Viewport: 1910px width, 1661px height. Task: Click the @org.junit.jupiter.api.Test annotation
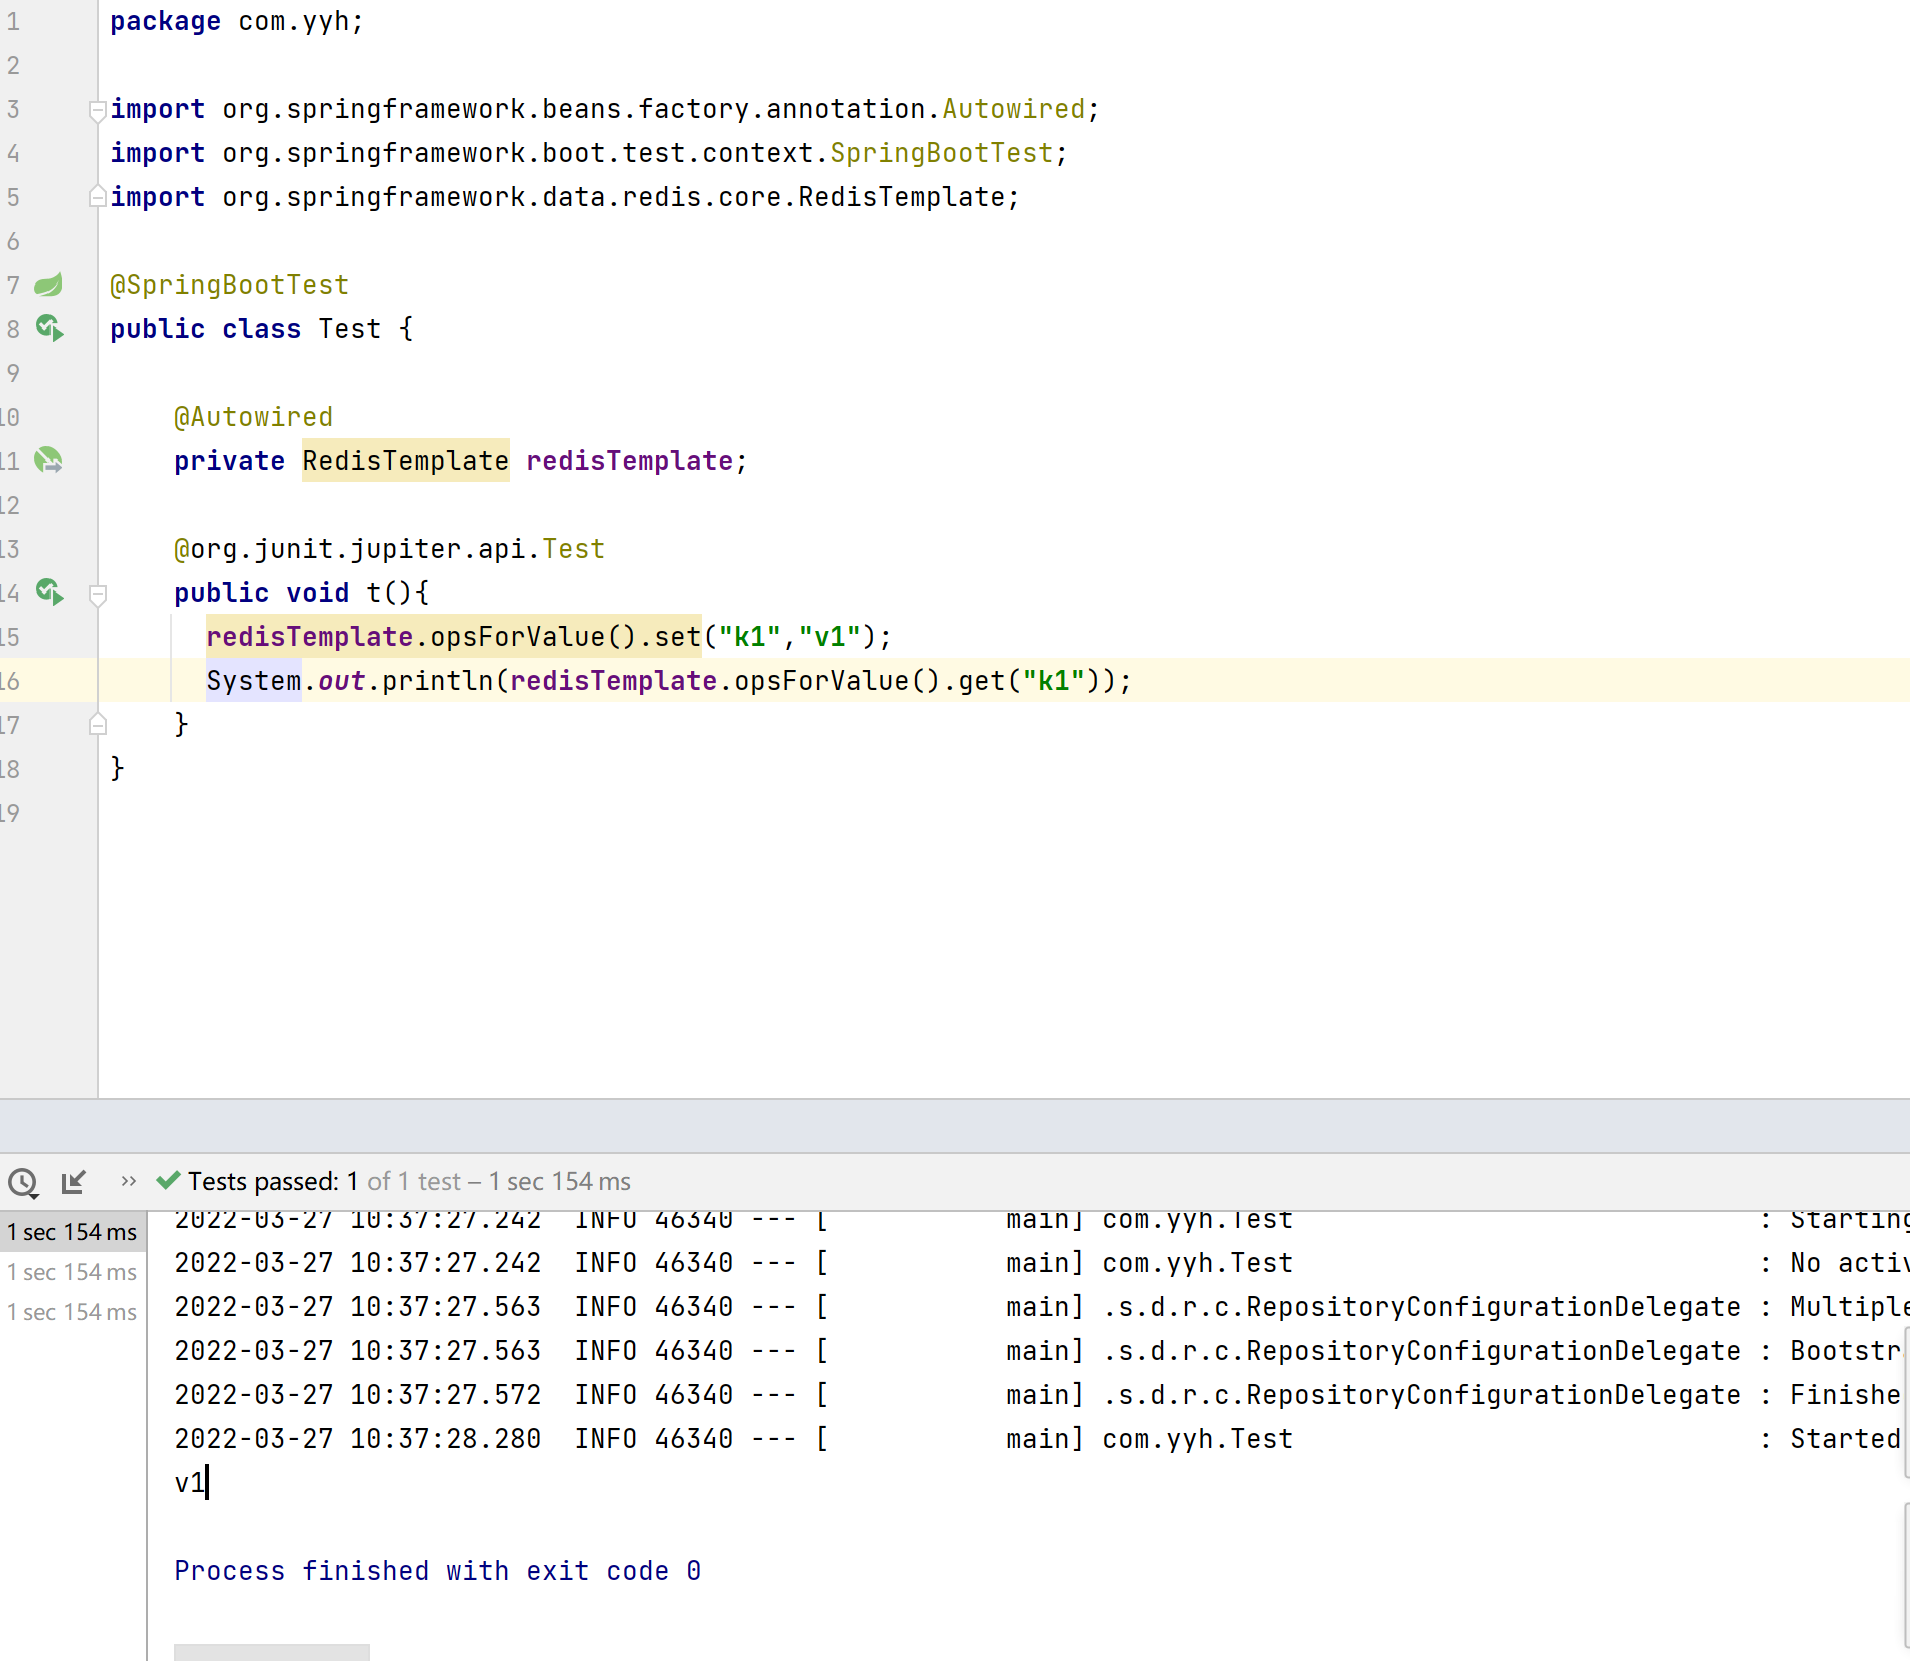pyautogui.click(x=389, y=549)
